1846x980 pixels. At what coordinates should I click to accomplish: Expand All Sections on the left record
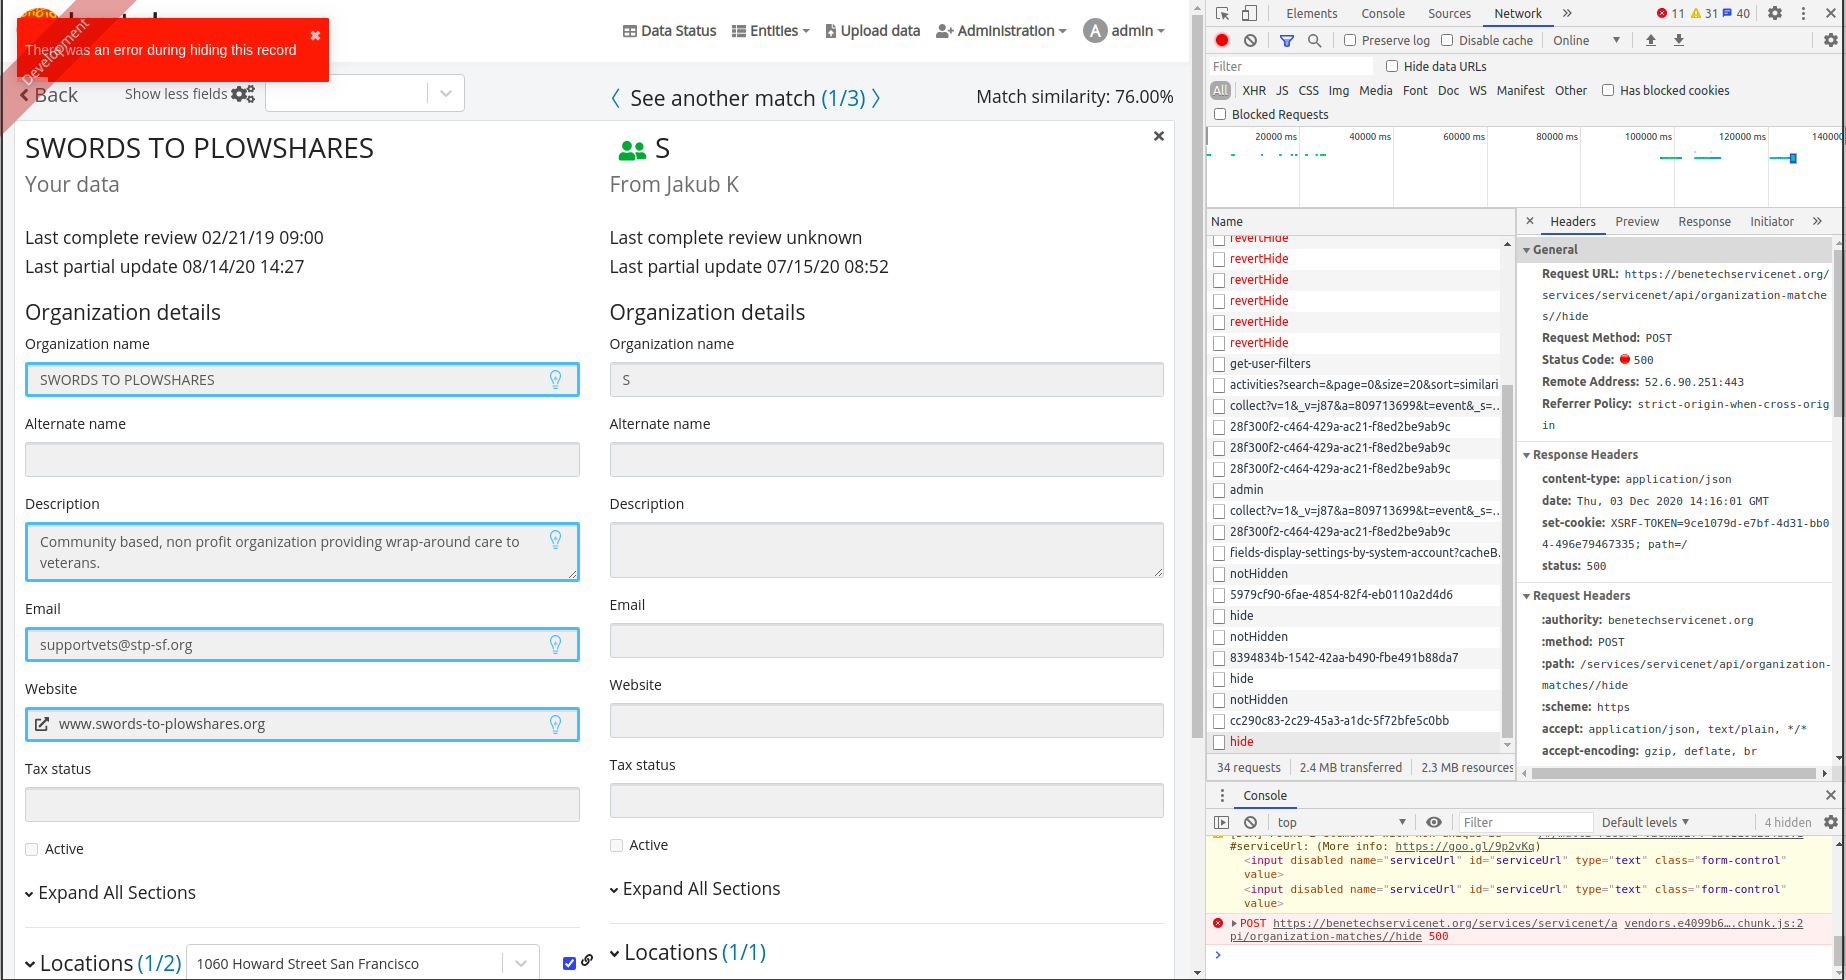(x=116, y=892)
